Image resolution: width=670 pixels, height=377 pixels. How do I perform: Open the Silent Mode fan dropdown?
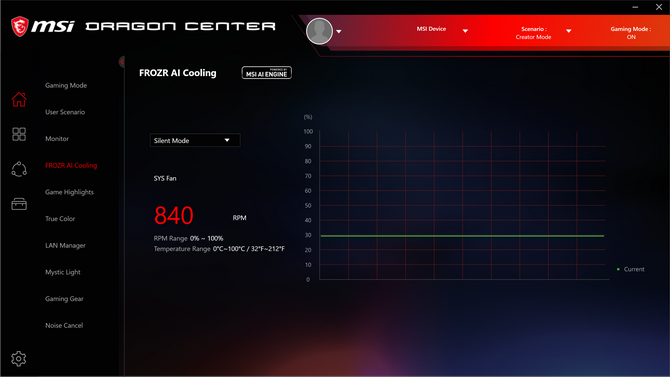click(x=195, y=140)
